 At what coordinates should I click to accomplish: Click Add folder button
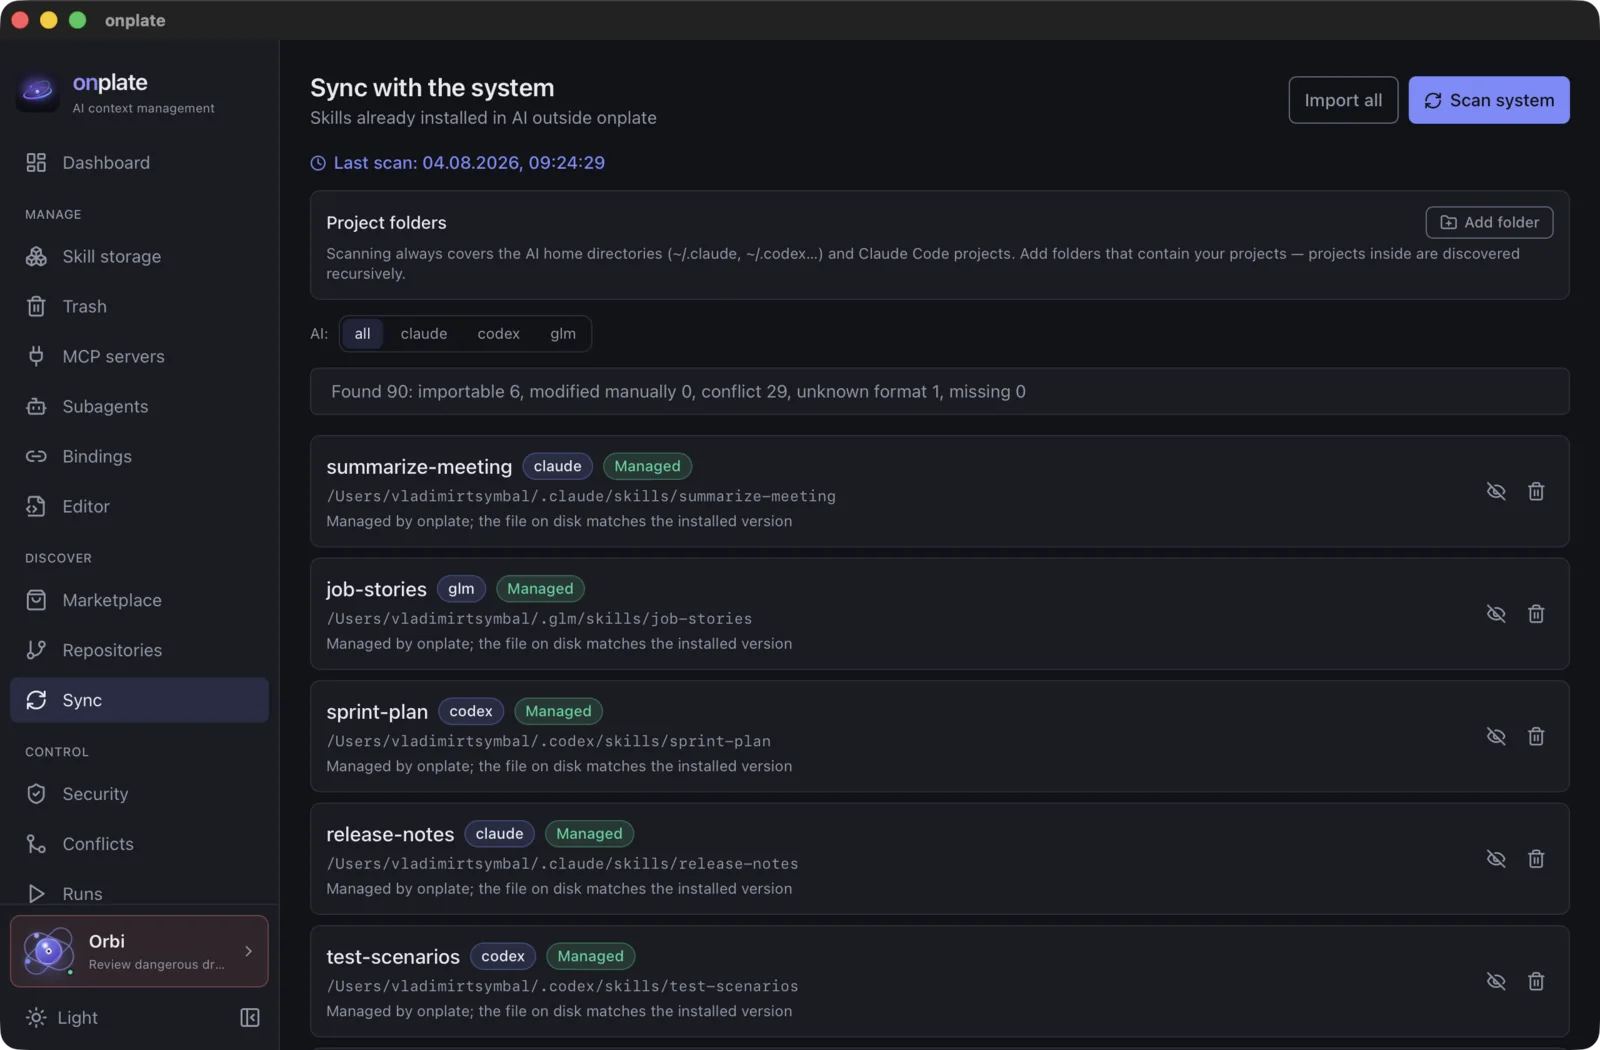coord(1489,223)
